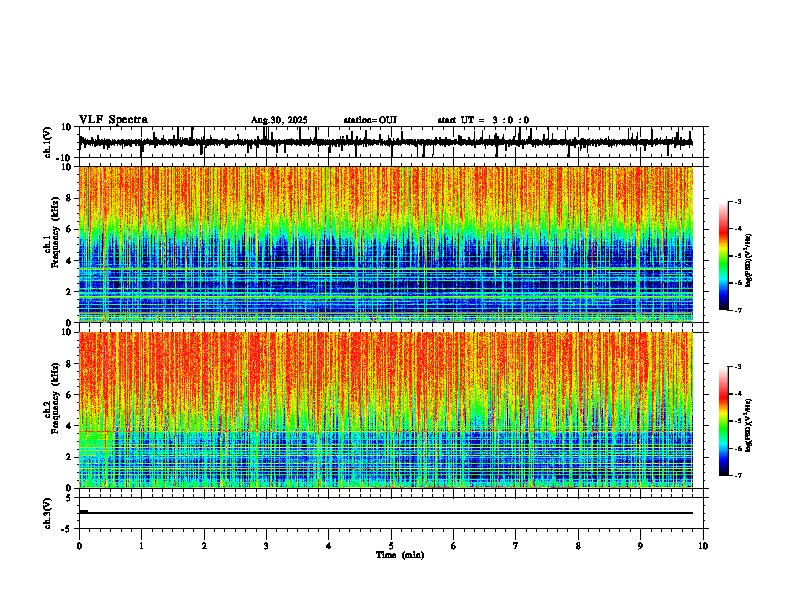Click the "8" tick on Time axis
The image size is (792, 612).
coord(578,546)
